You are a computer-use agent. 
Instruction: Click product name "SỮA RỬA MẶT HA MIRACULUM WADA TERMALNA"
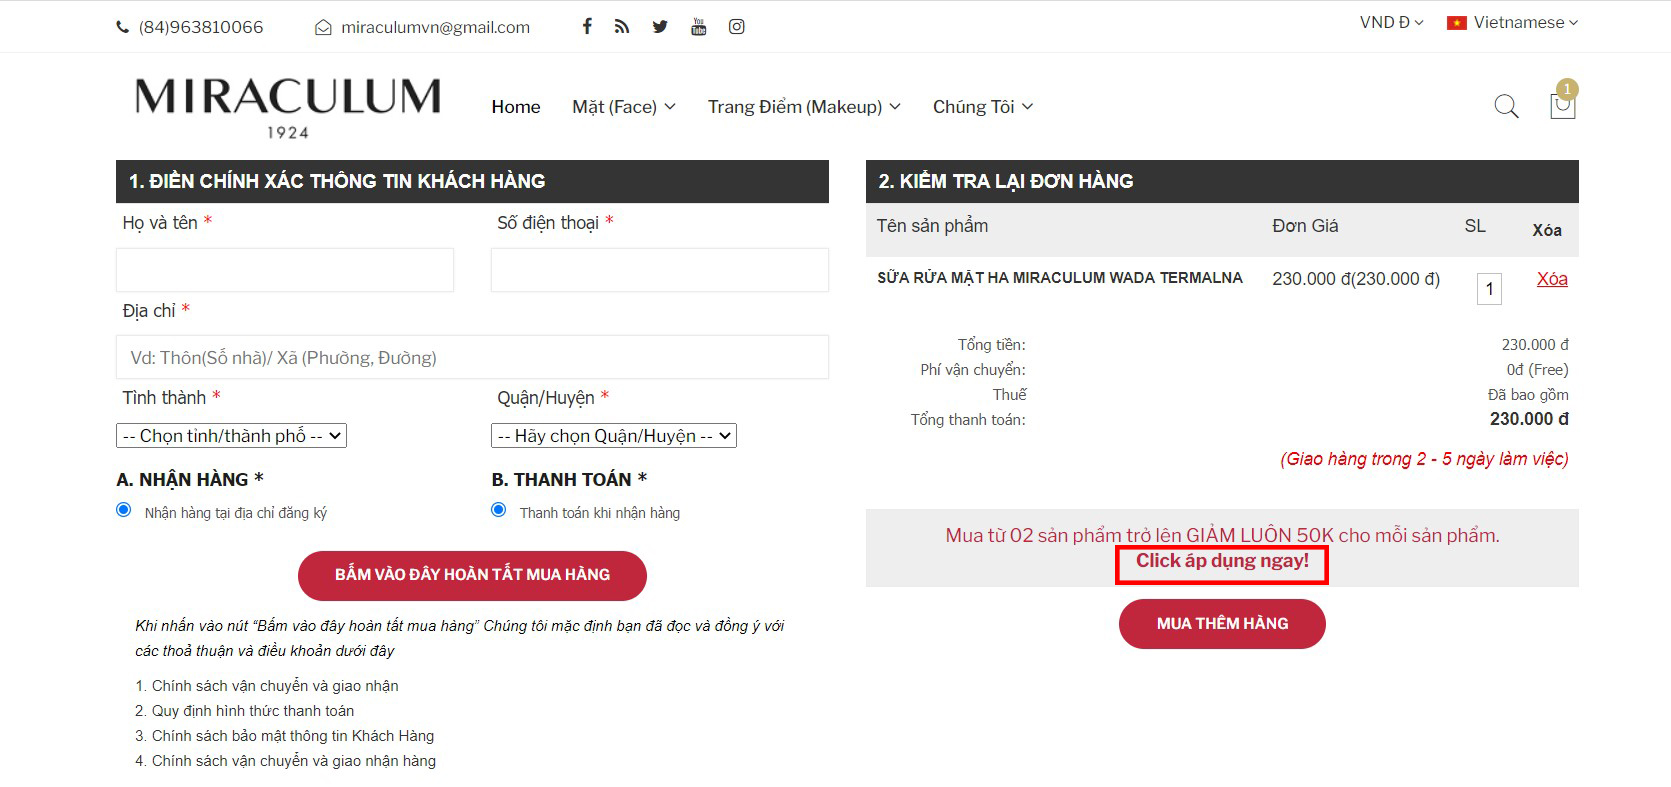(x=1060, y=278)
